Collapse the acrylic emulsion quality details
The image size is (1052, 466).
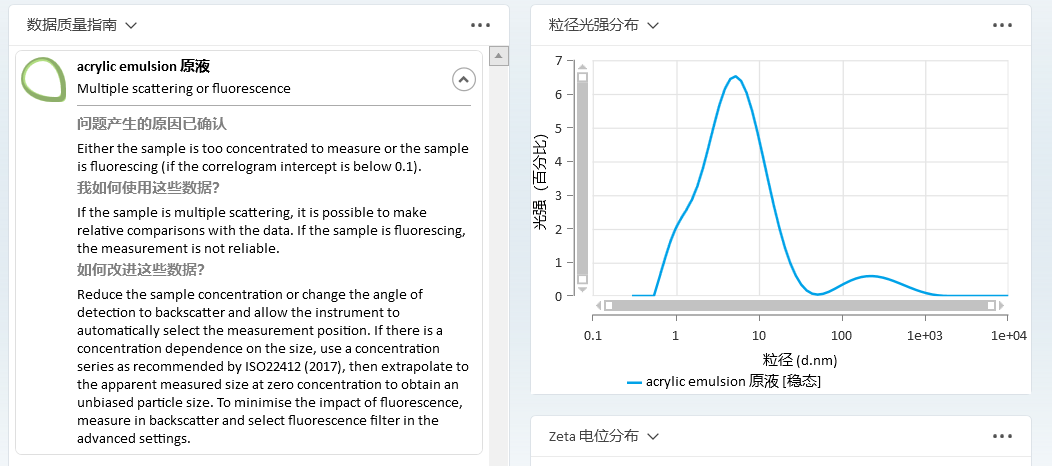pyautogui.click(x=463, y=79)
